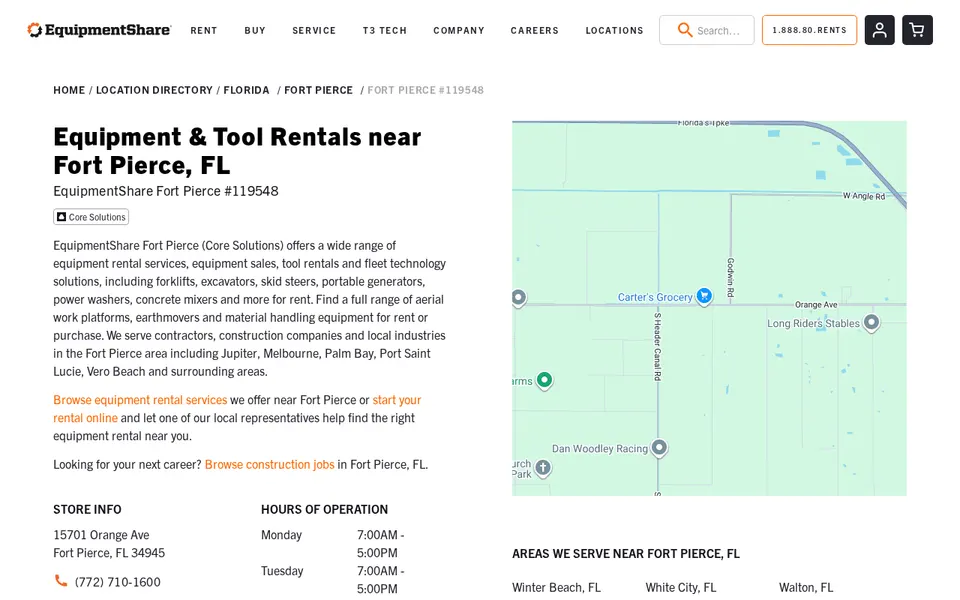Click the STORE INFO heading
960x600 pixels.
[x=87, y=509]
